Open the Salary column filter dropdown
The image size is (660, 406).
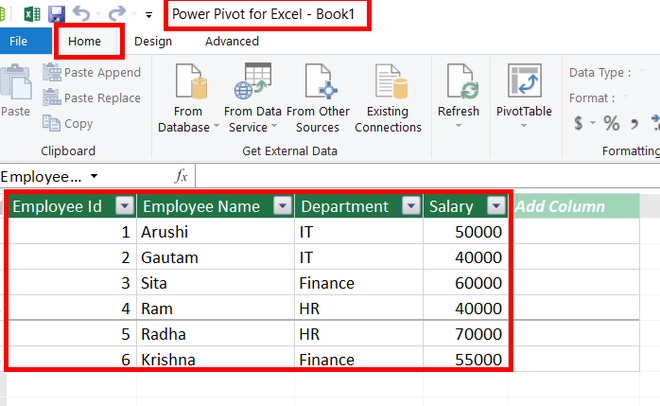point(497,206)
